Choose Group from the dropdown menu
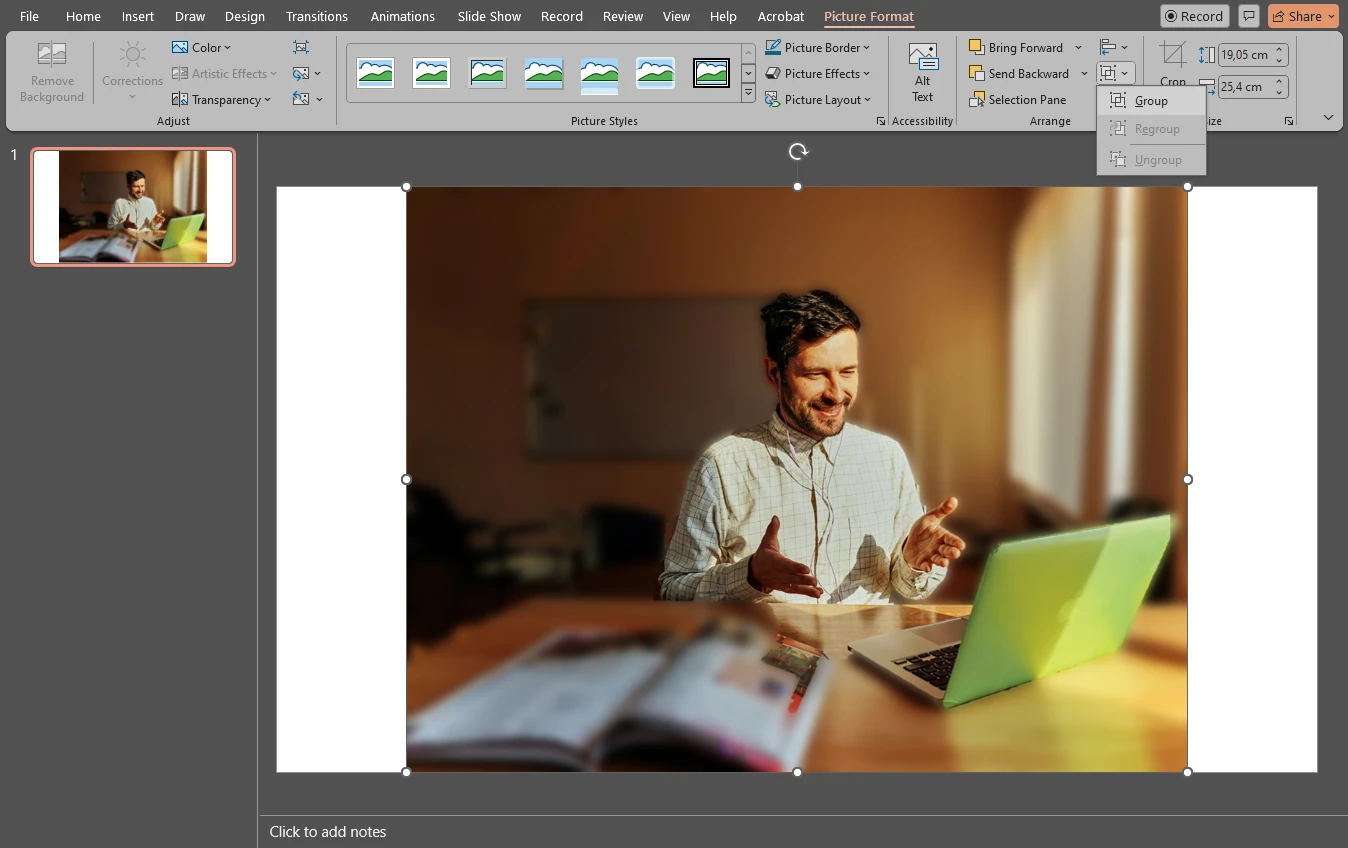Screen dimensions: 1348x848 tap(1151, 101)
